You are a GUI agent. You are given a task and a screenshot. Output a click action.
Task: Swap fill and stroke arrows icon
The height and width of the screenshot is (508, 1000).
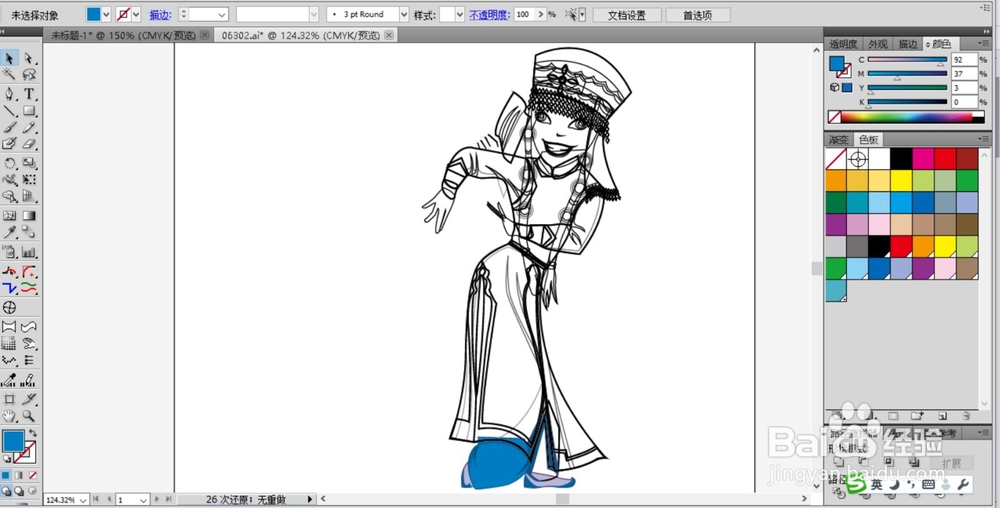coord(32,433)
